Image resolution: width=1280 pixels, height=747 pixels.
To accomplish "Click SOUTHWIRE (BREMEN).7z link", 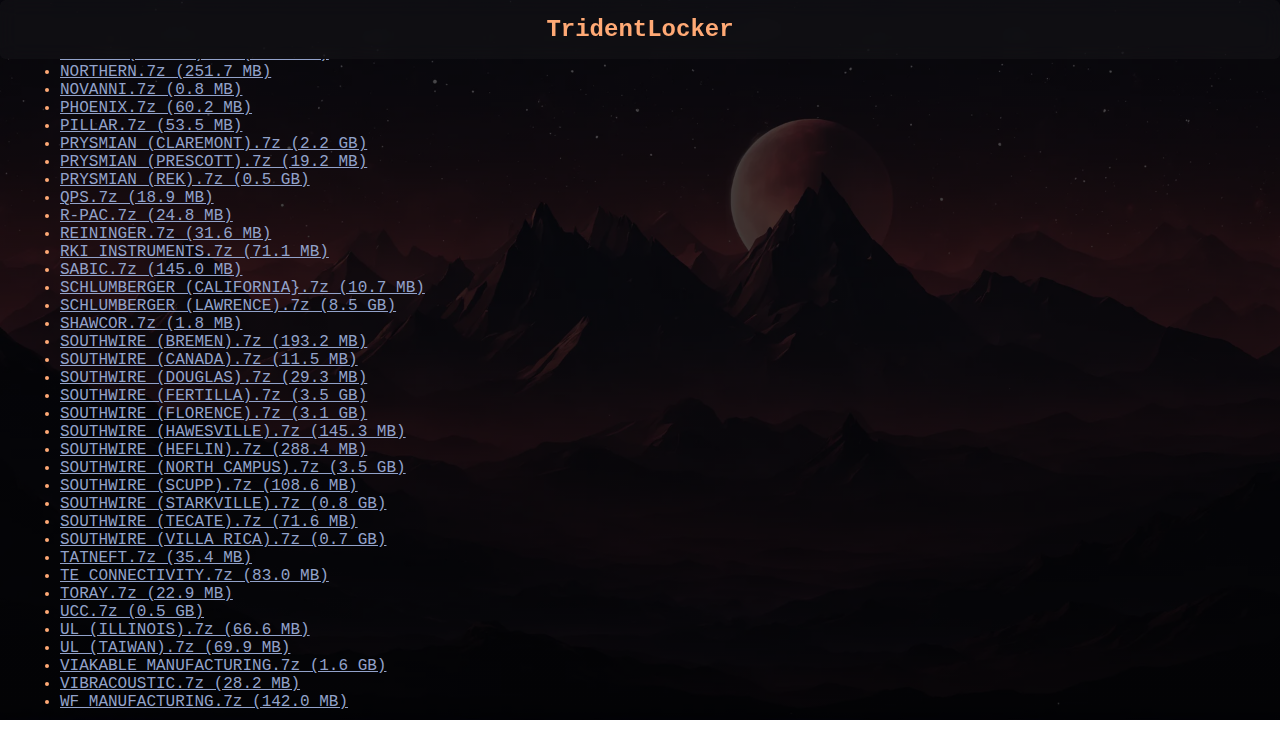I will coord(213,342).
